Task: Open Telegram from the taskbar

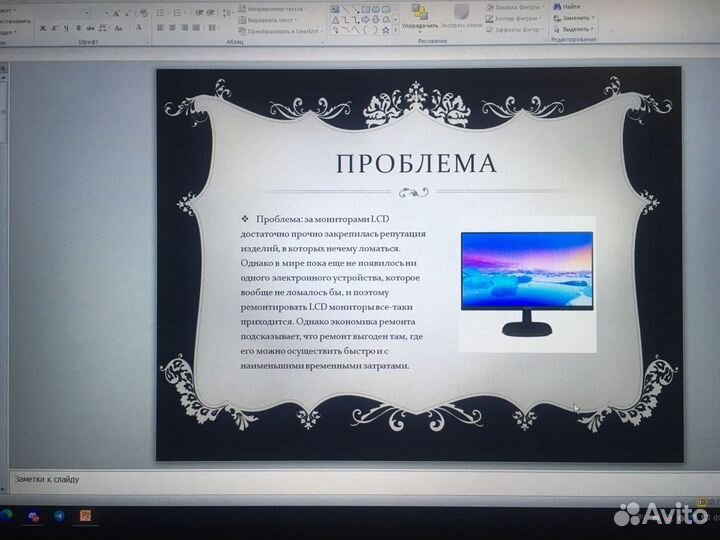Action: 59,516
